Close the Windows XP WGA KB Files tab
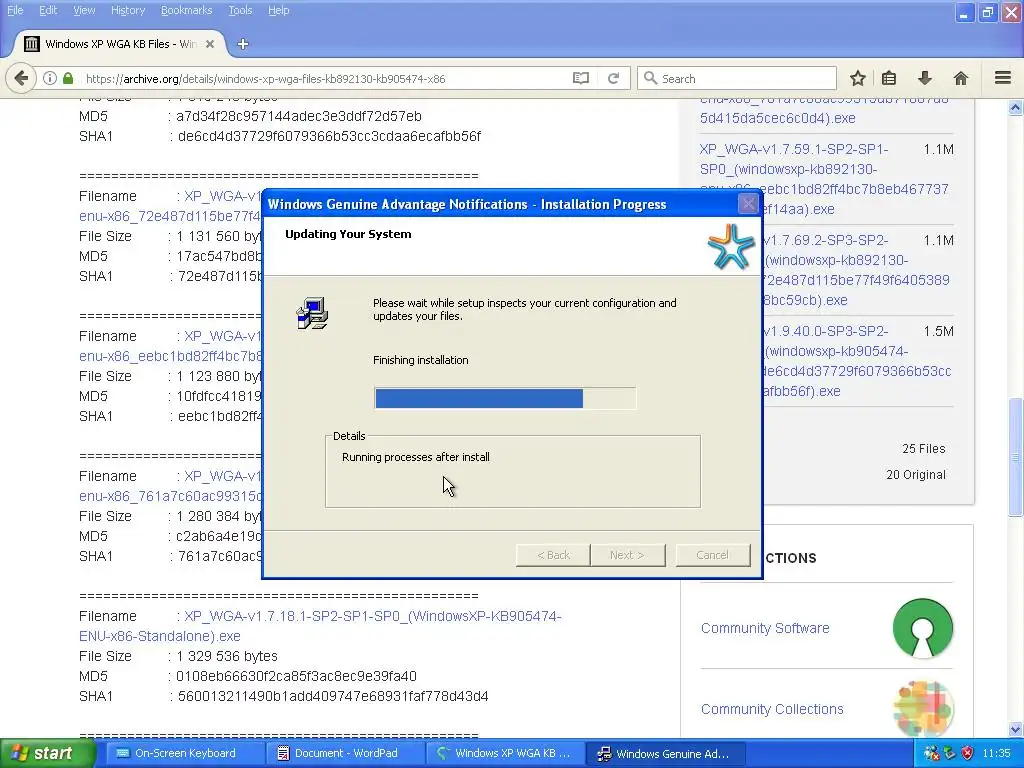Viewport: 1024px width, 768px height. pos(210,44)
